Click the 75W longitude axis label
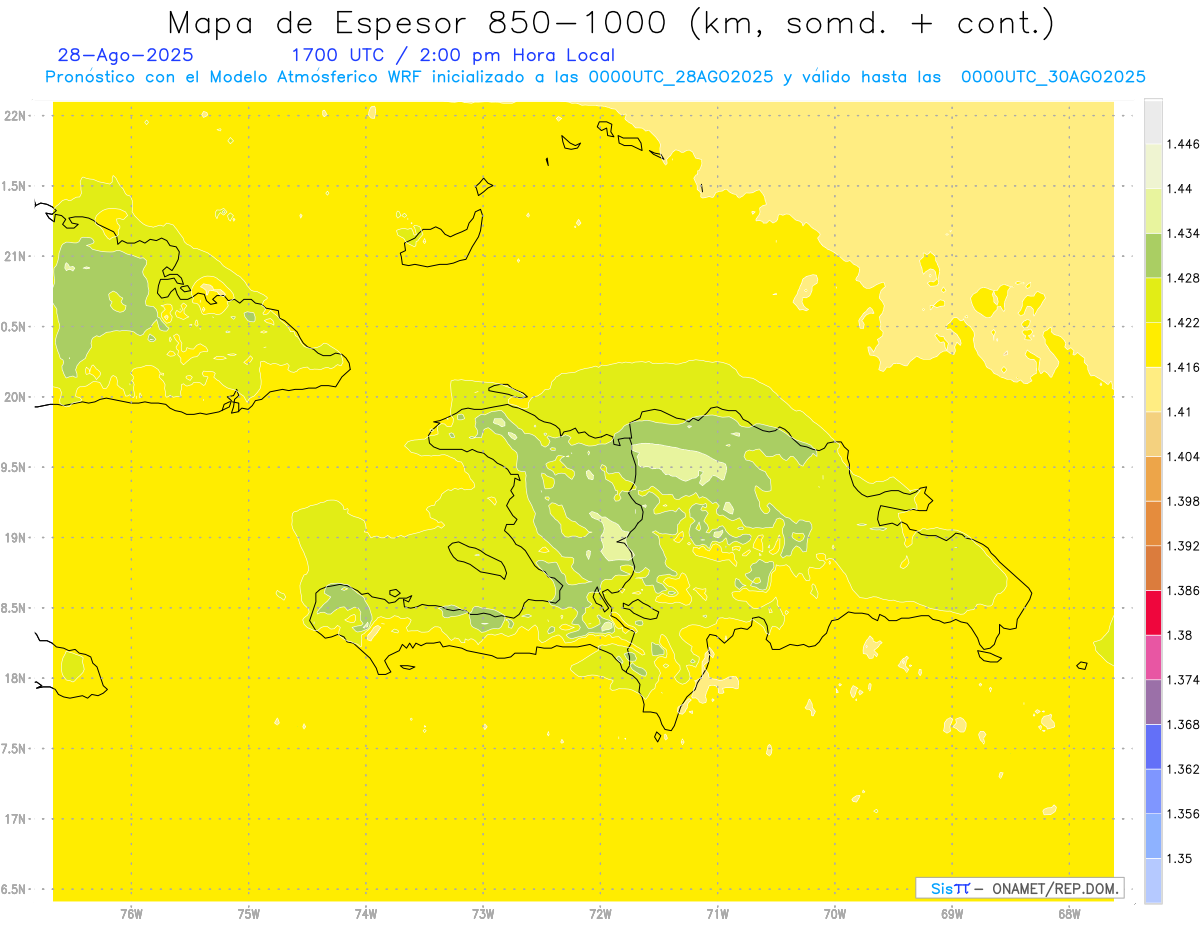 (x=249, y=913)
